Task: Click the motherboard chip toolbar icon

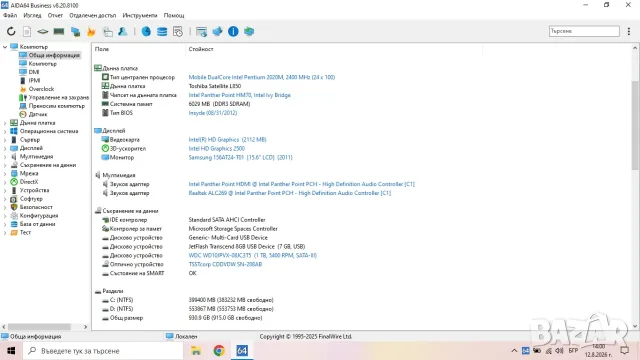Action: click(x=42, y=31)
